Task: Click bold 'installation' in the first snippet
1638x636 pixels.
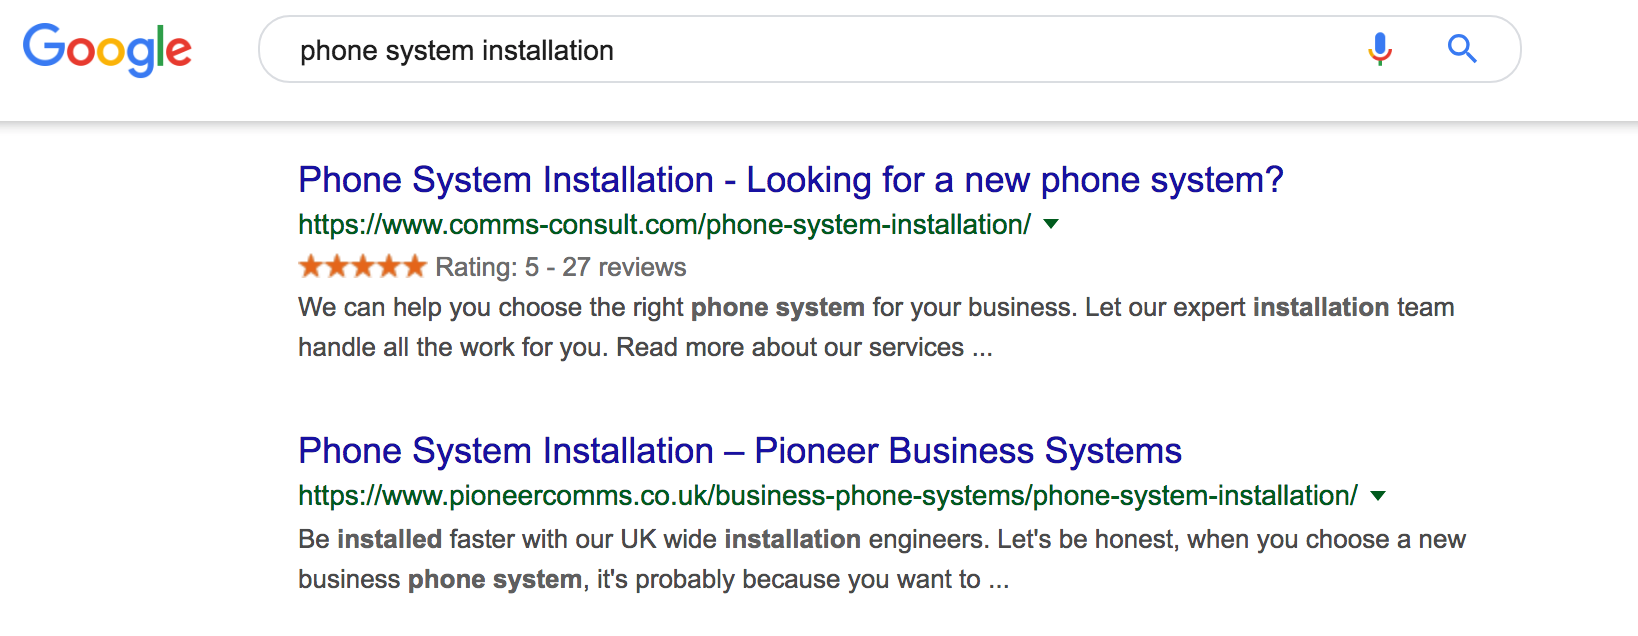Action: [1321, 307]
